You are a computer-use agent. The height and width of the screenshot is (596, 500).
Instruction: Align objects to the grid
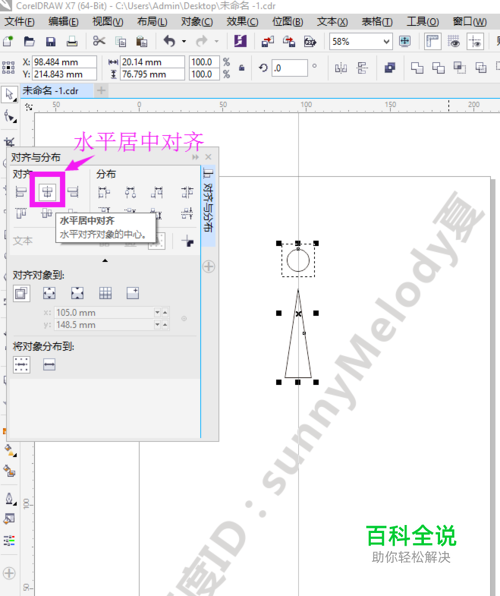pos(105,293)
